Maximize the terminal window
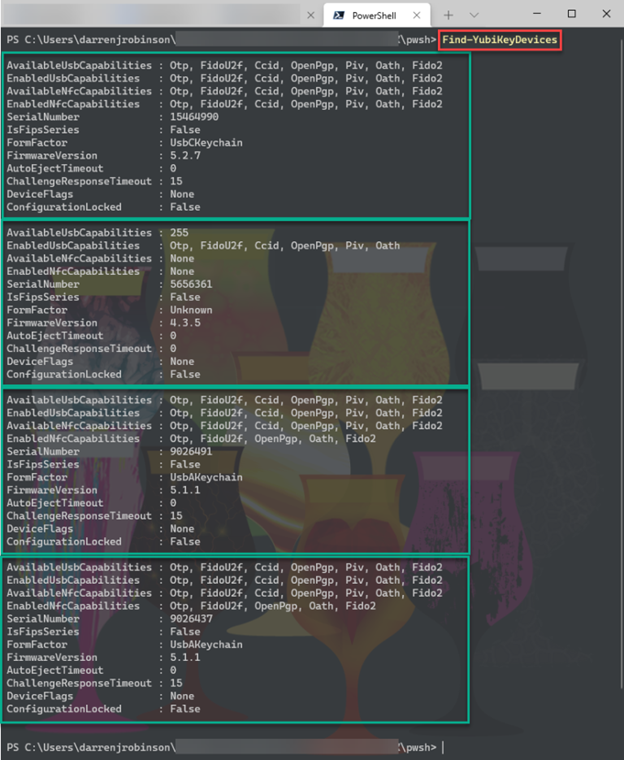Viewport: 624px width, 760px height. coord(572,14)
